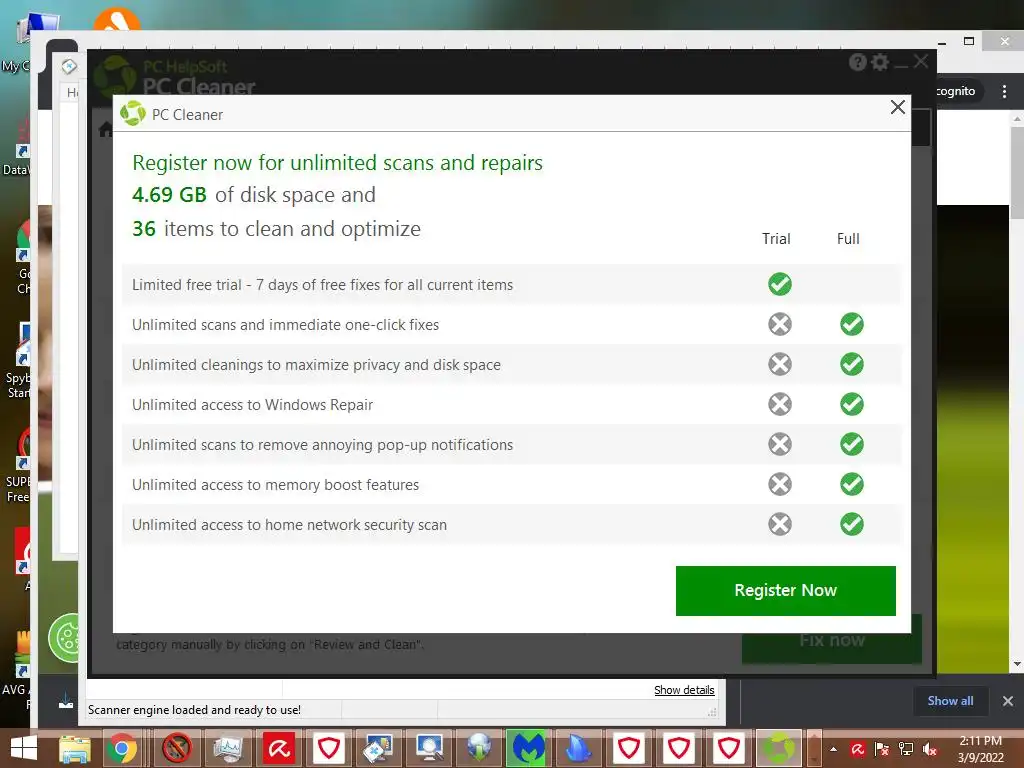Click Trial X icon for memory boost row
Viewport: 1024px width, 768px height.
click(x=780, y=484)
